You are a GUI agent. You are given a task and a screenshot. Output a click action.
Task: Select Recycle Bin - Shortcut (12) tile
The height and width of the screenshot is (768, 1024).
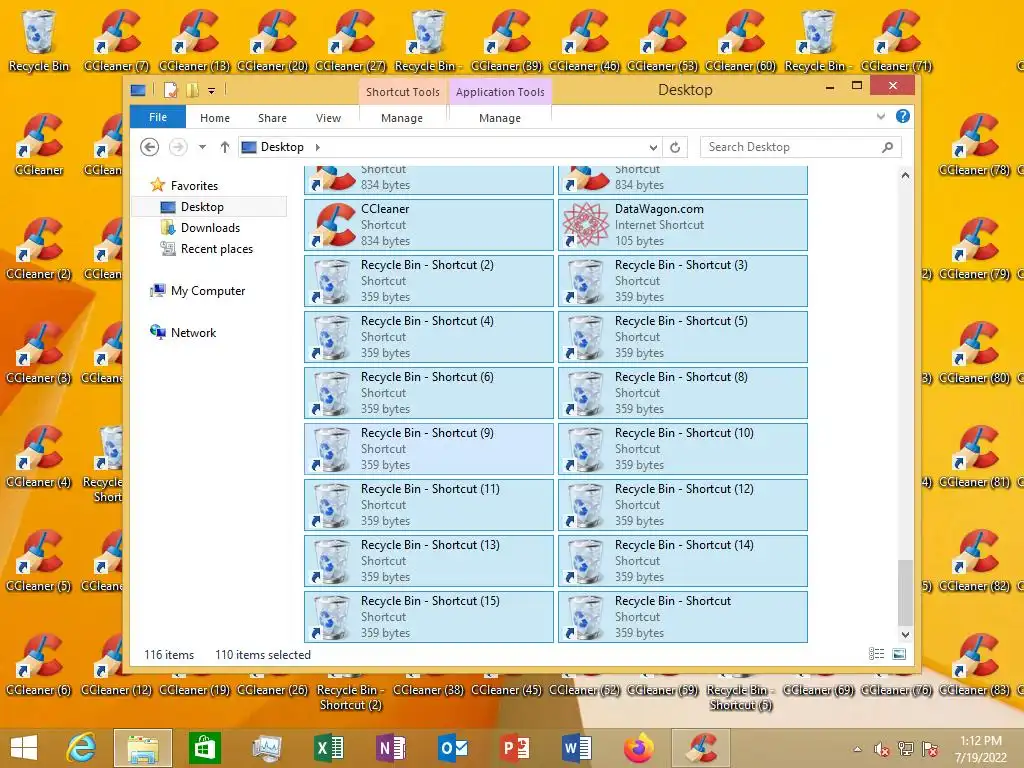(682, 505)
